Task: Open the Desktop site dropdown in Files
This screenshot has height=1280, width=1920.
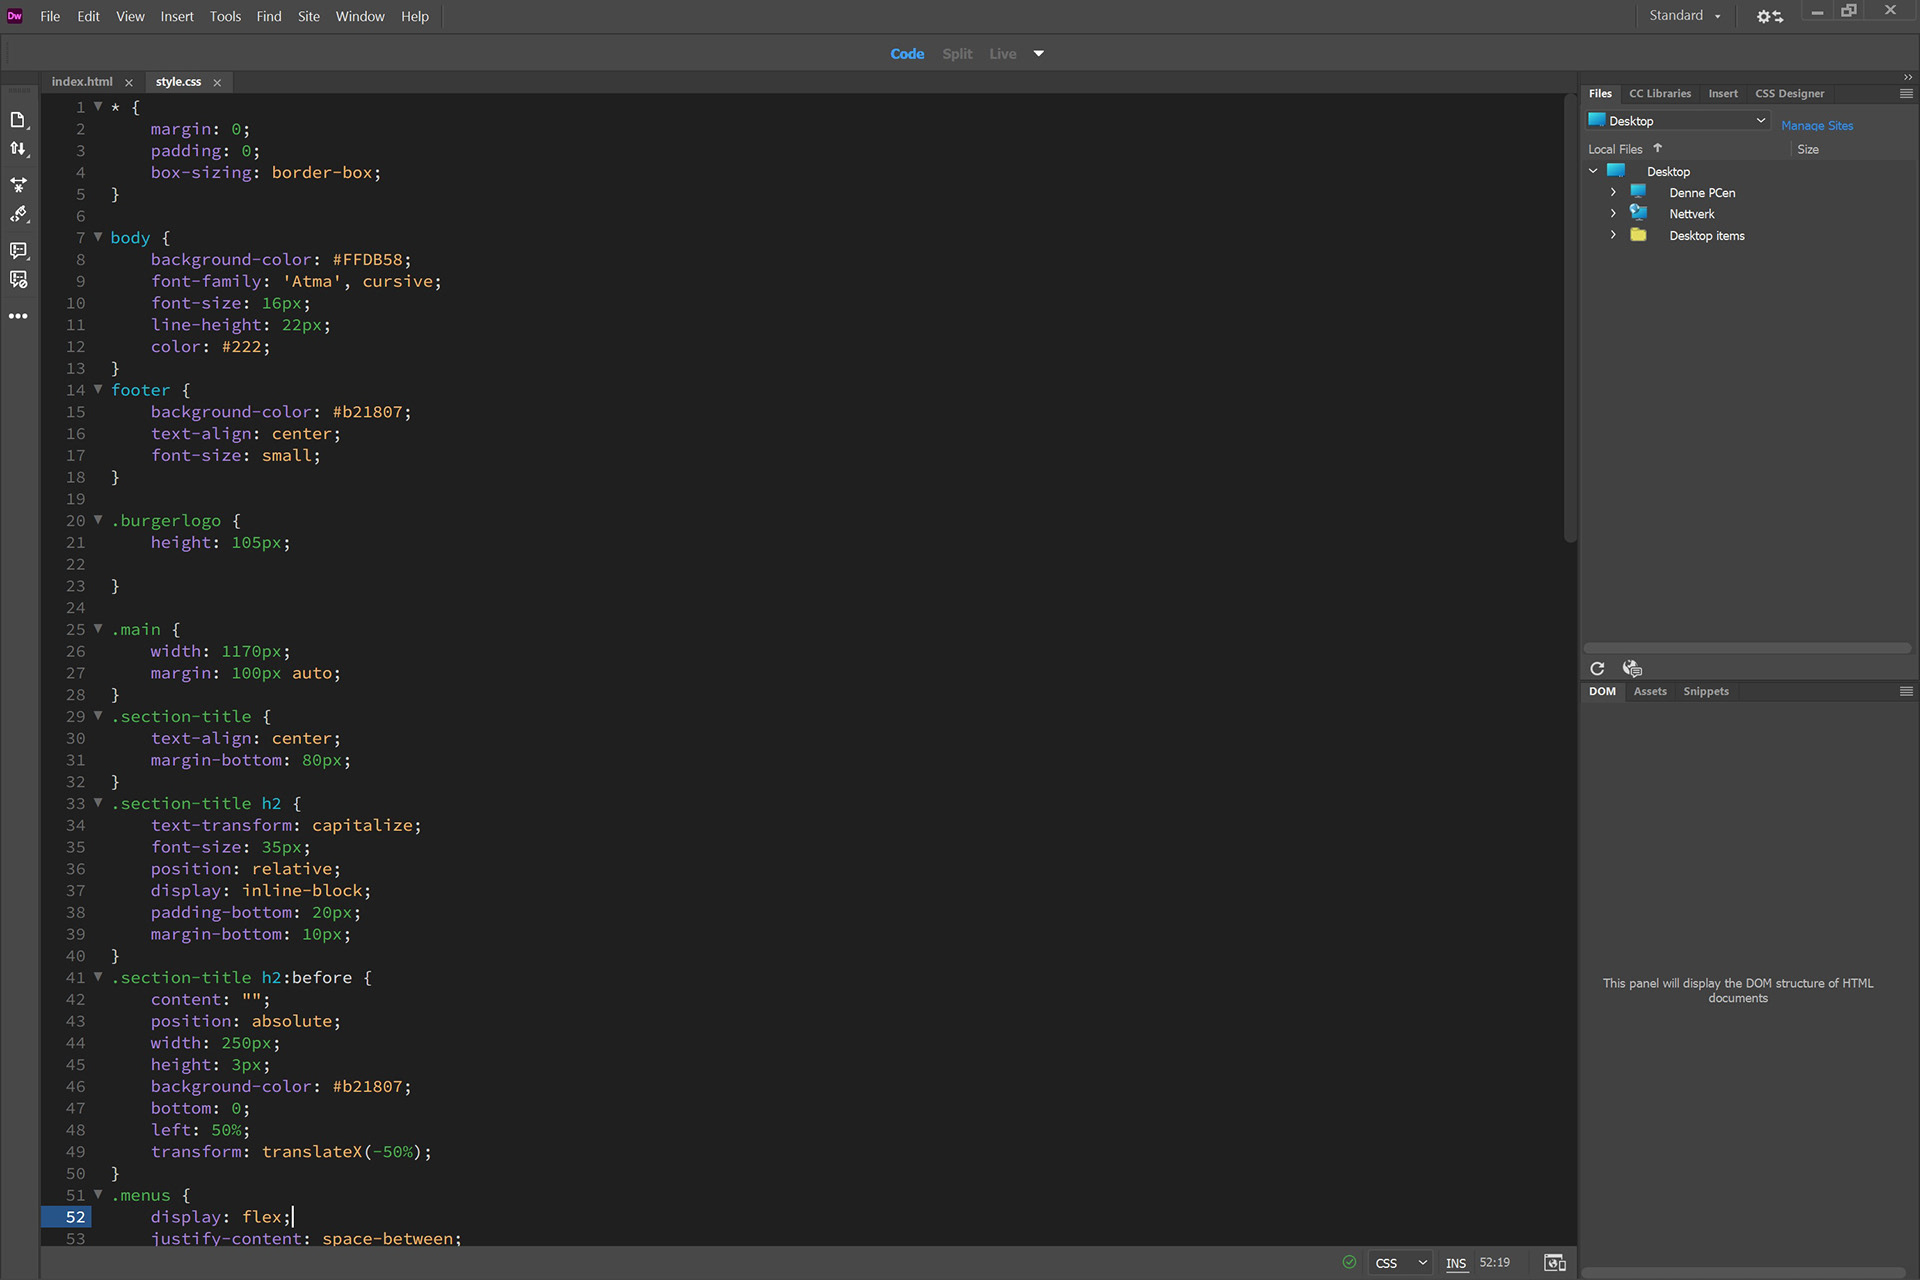Action: pos(1678,121)
